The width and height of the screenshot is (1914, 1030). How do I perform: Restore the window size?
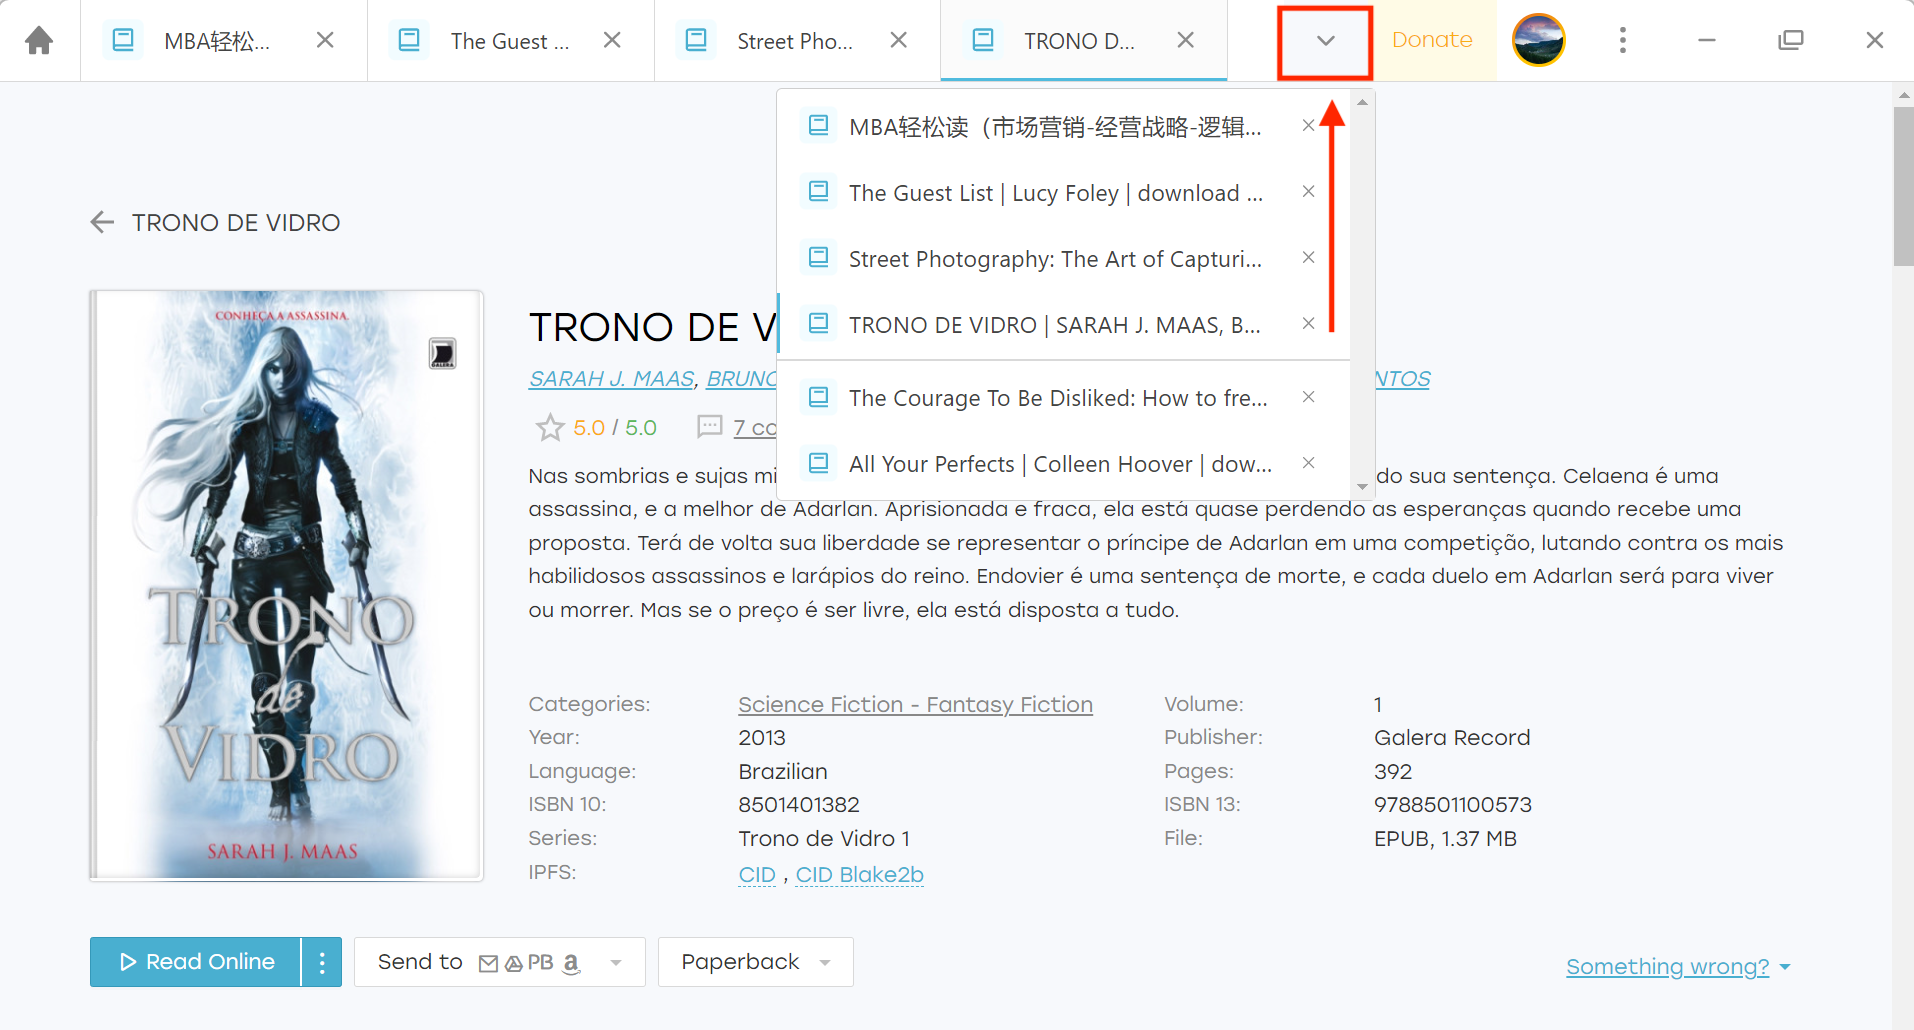(x=1790, y=40)
